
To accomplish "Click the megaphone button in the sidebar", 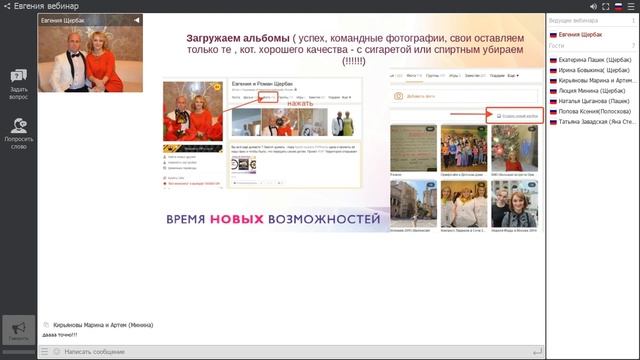I will pos(18,330).
